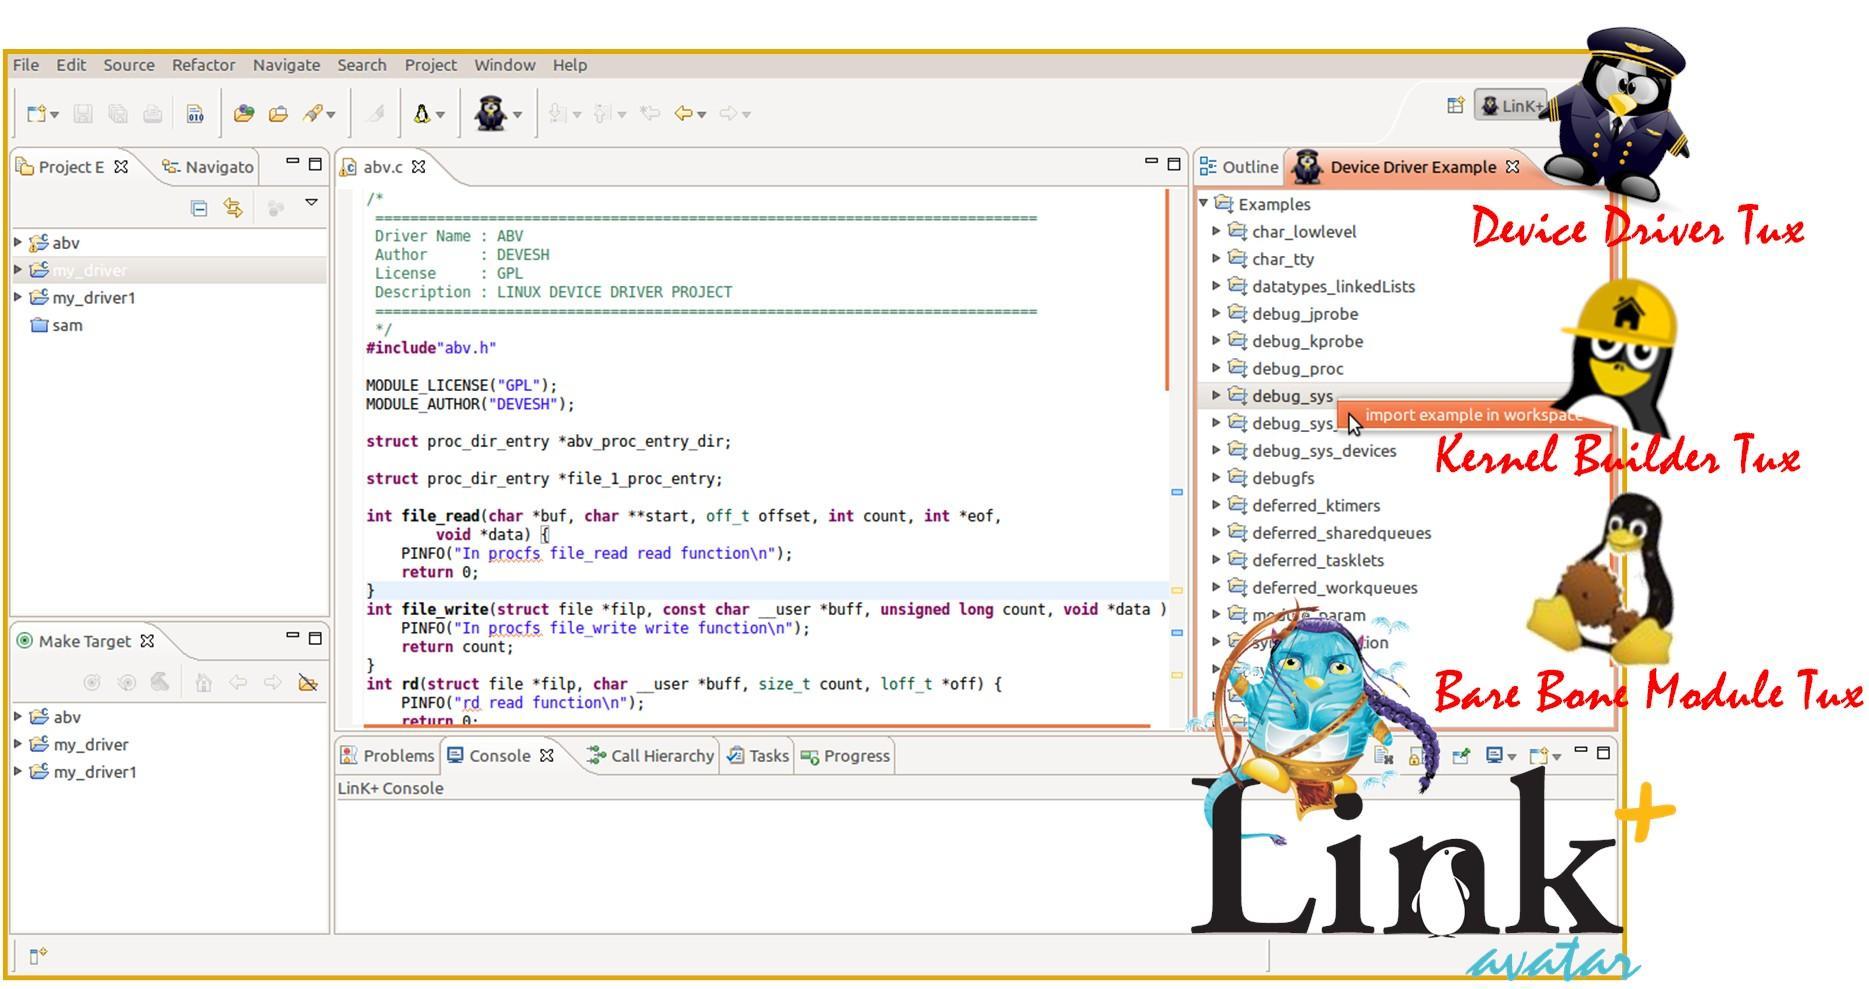Open the Refactor menu
The image size is (1869, 989).
[203, 65]
